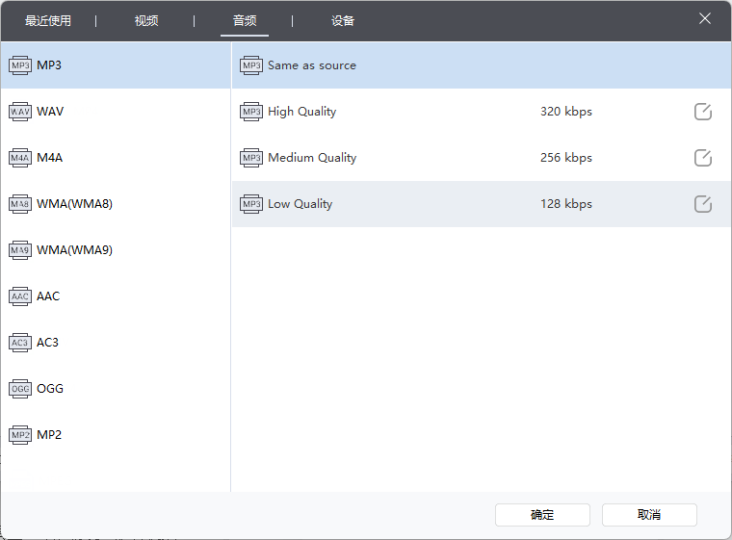Select the OGG format label
The height and width of the screenshot is (540, 732).
50,389
